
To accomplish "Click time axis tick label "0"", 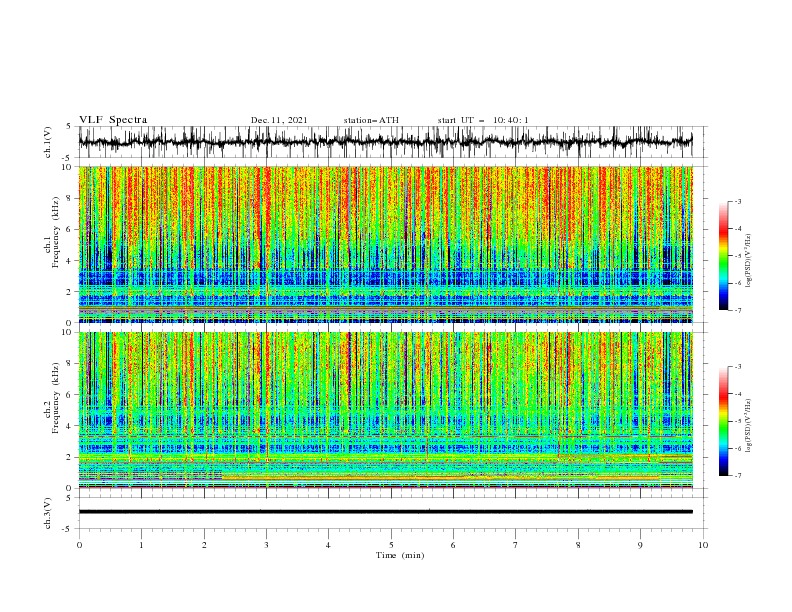I will click(x=79, y=545).
